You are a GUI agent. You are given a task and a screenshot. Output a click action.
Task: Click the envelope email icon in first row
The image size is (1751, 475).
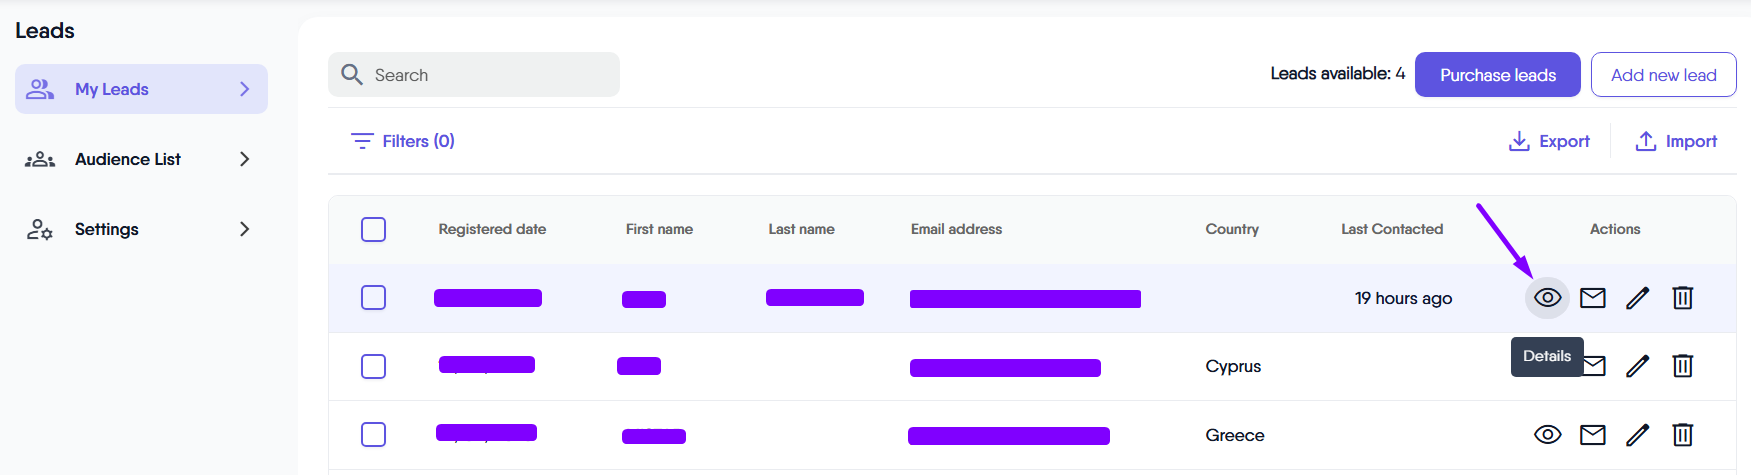click(1593, 298)
